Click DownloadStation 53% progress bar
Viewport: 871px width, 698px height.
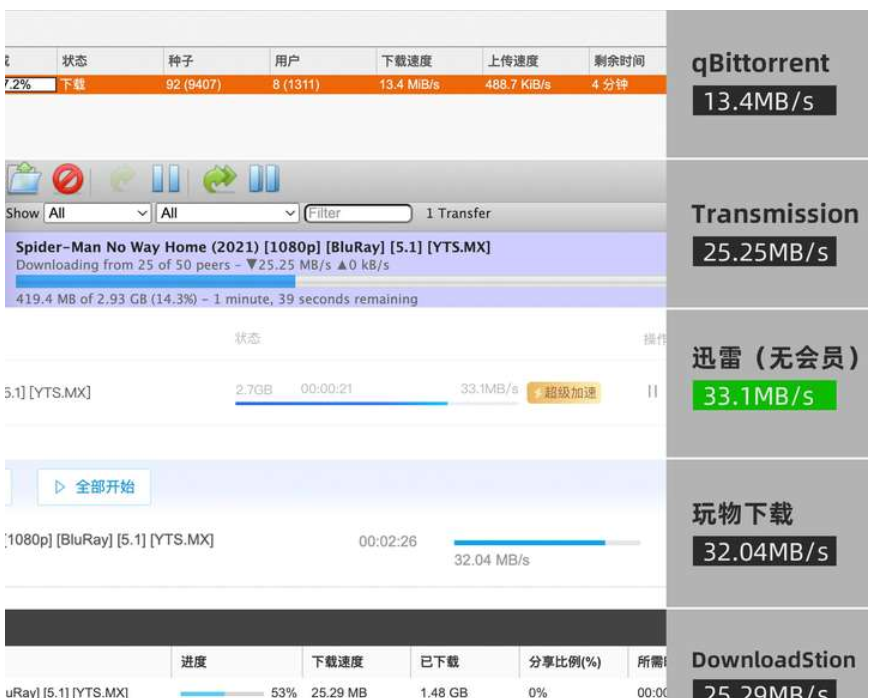tap(222, 693)
